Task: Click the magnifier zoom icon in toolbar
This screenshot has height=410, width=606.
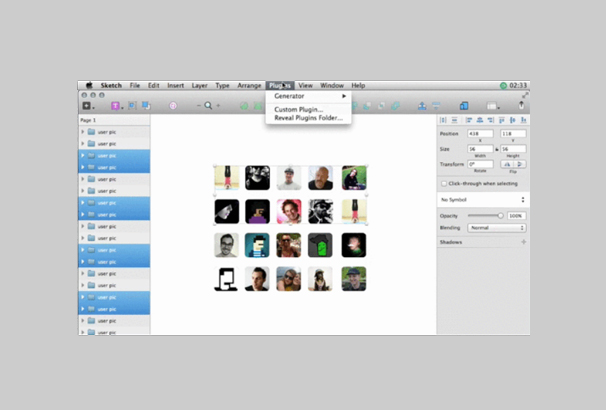Action: tap(207, 105)
